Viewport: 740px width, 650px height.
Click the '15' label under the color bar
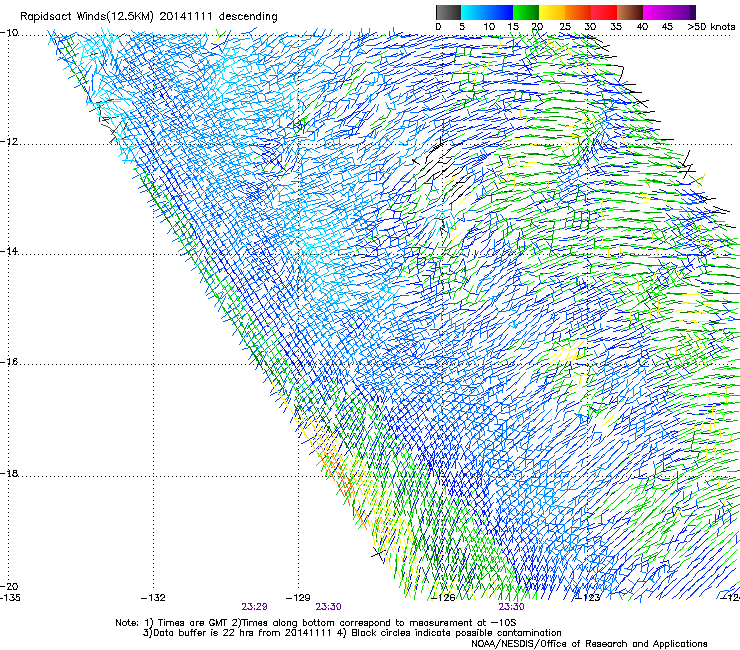pyautogui.click(x=513, y=27)
